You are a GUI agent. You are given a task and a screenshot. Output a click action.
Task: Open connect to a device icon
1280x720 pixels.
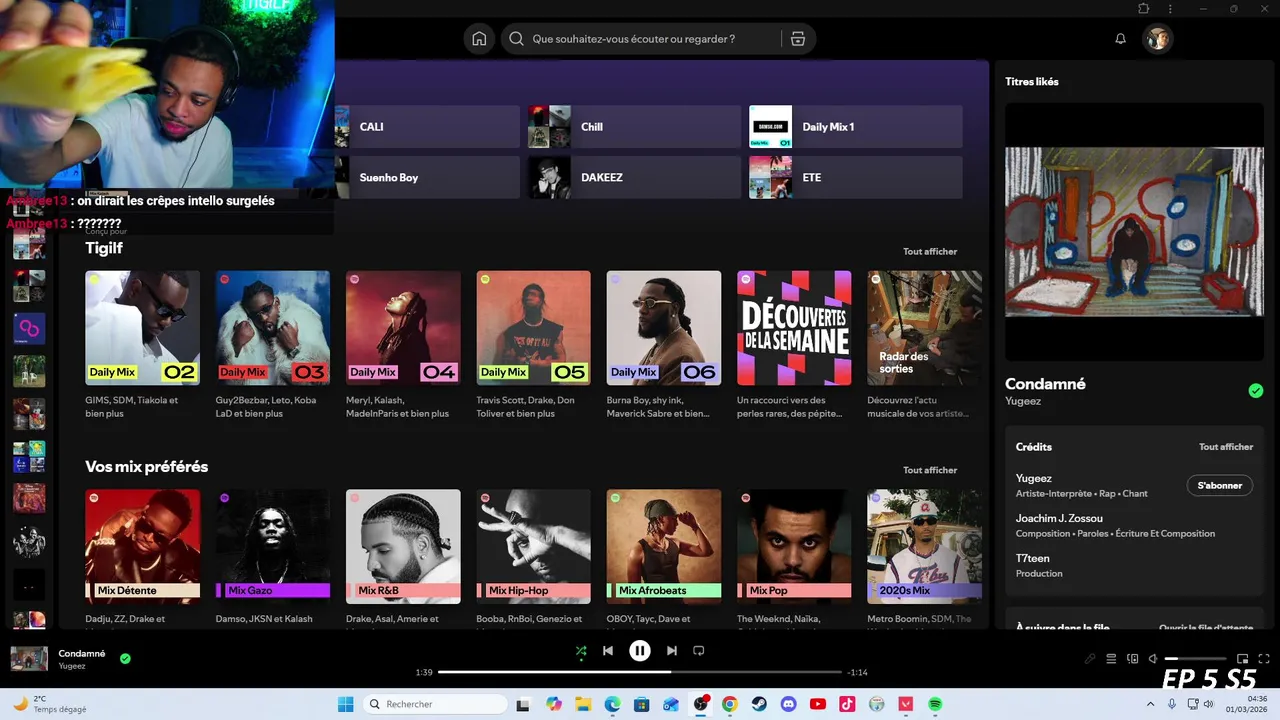(1132, 659)
